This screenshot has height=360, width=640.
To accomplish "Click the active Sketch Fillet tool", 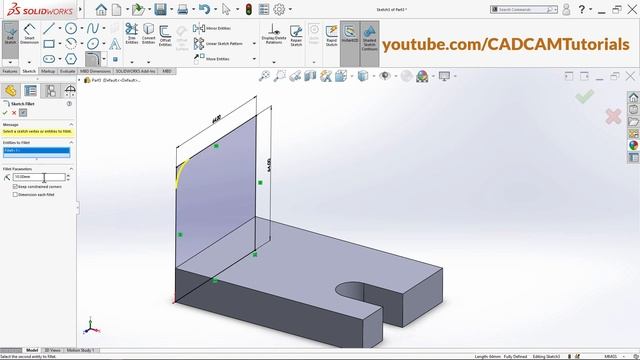I will tap(93, 59).
